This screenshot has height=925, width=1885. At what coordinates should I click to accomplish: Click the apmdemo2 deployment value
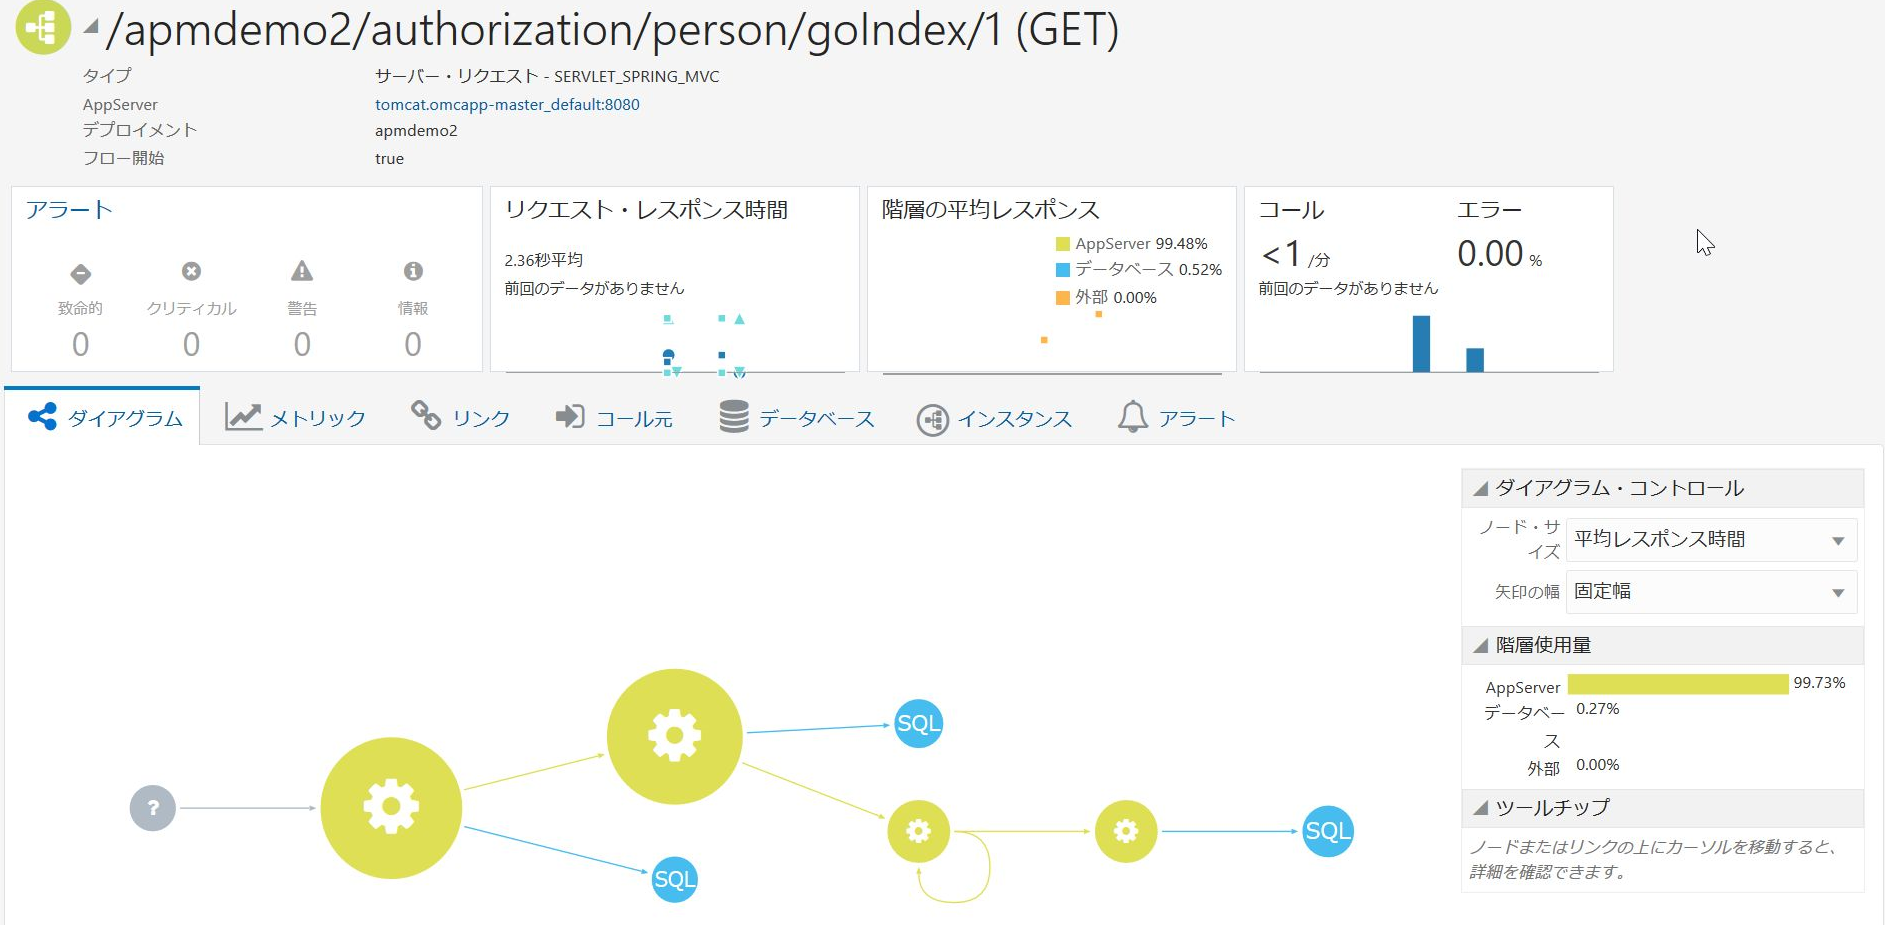pyautogui.click(x=416, y=131)
